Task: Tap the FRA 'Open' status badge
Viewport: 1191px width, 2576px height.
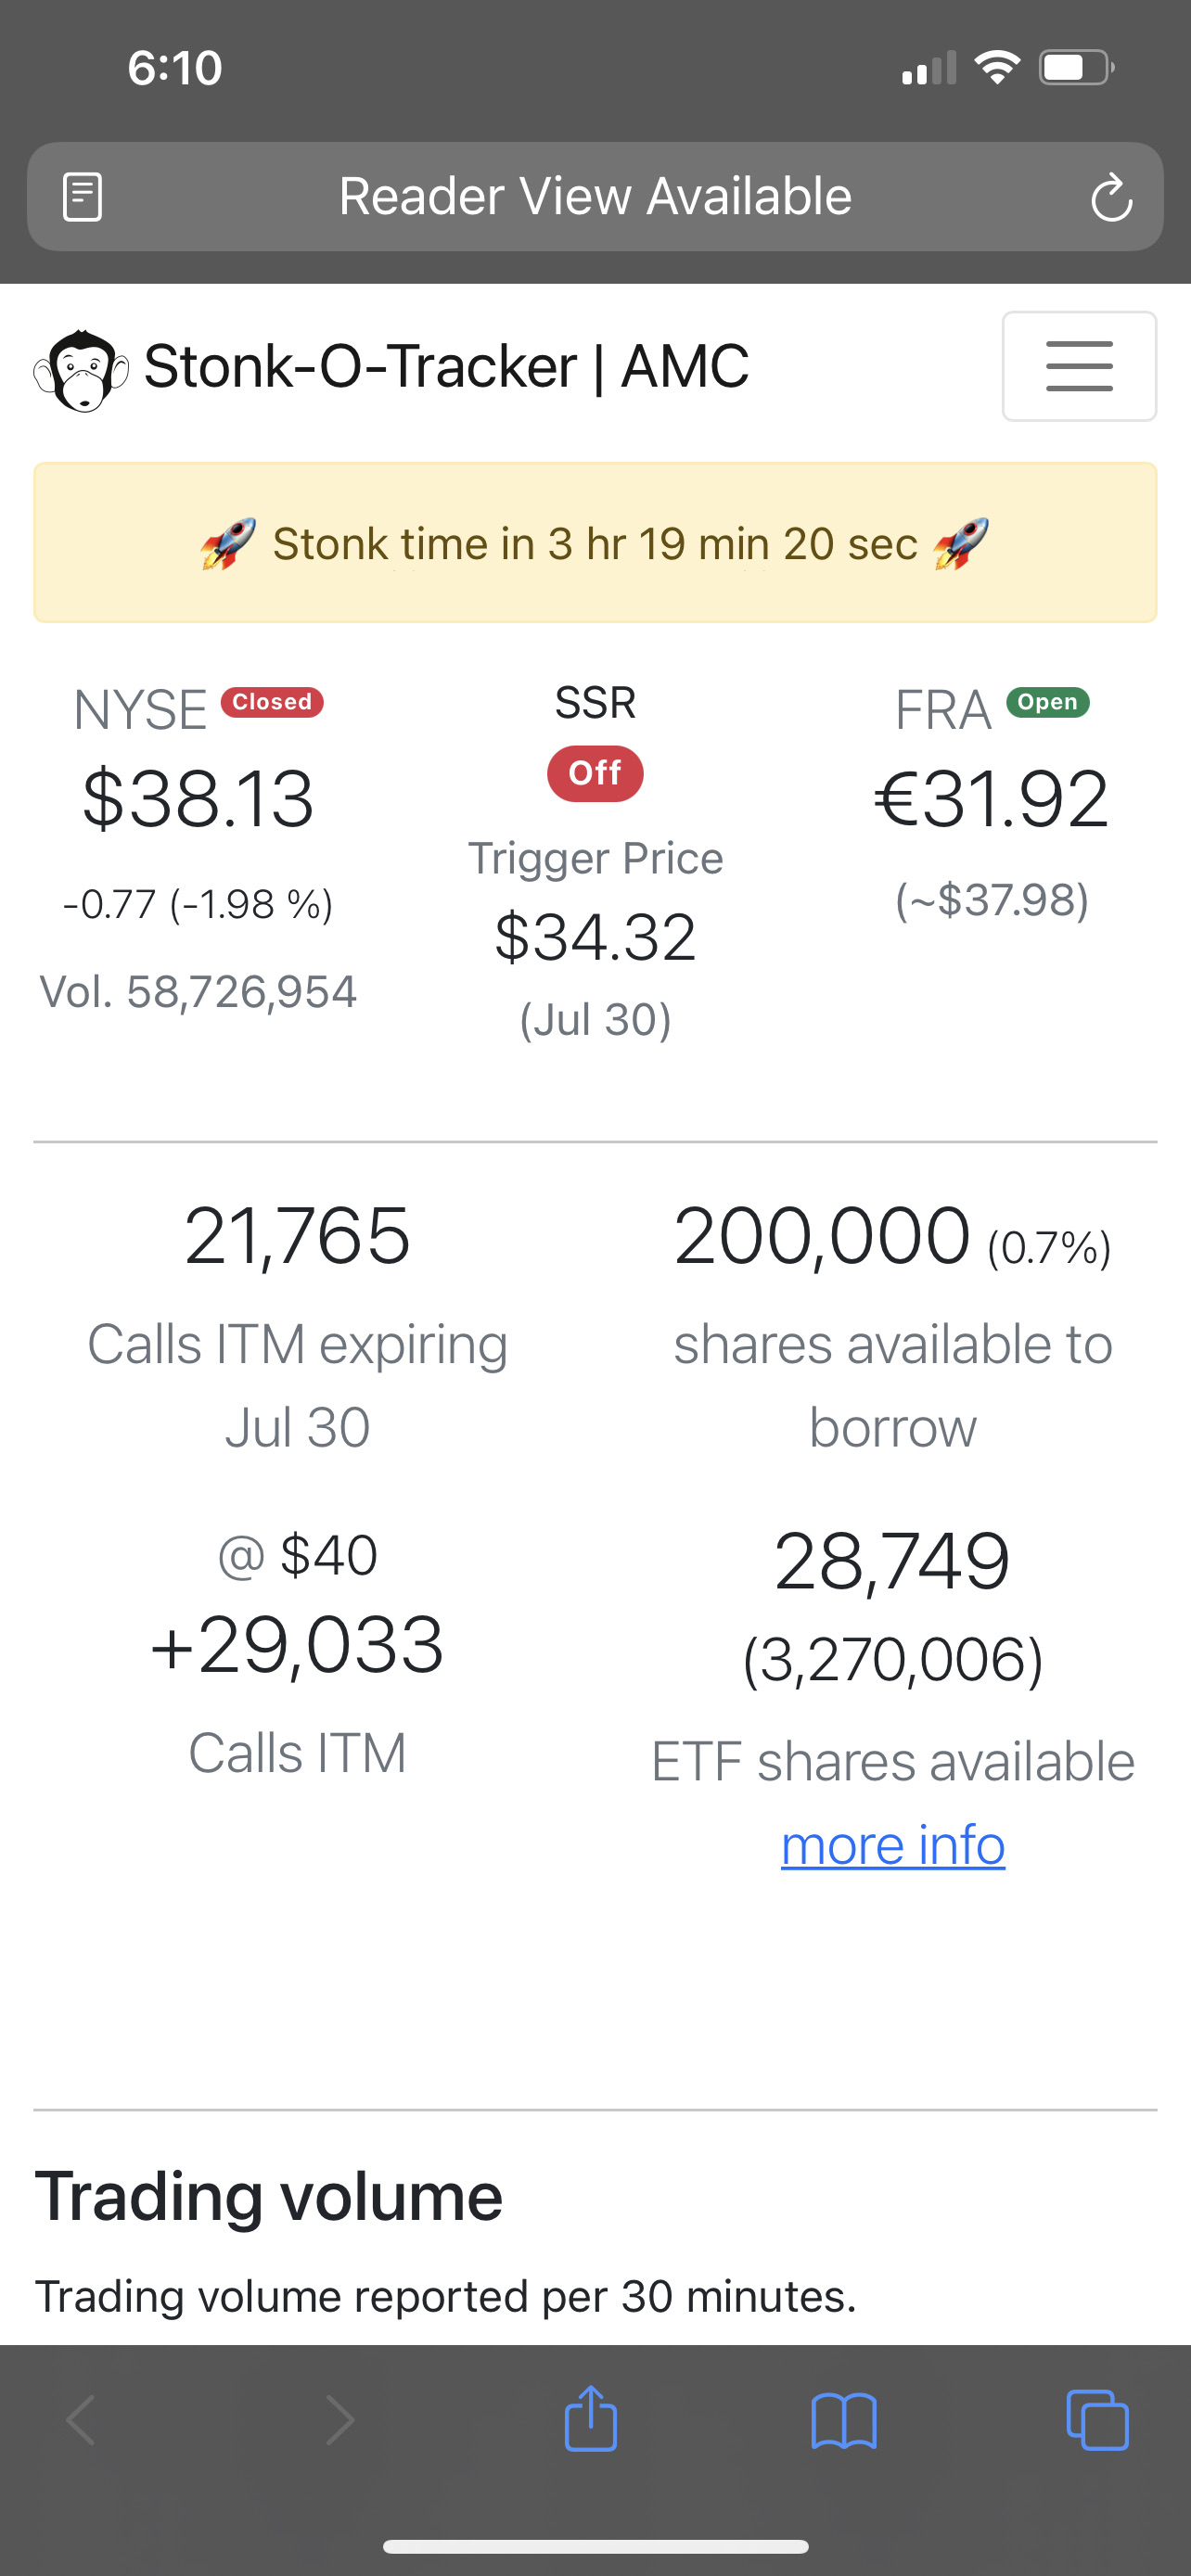Action: point(1047,702)
